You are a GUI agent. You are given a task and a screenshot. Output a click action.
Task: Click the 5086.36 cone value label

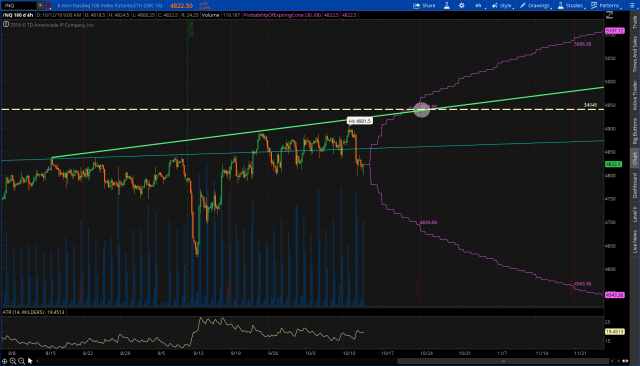[582, 44]
